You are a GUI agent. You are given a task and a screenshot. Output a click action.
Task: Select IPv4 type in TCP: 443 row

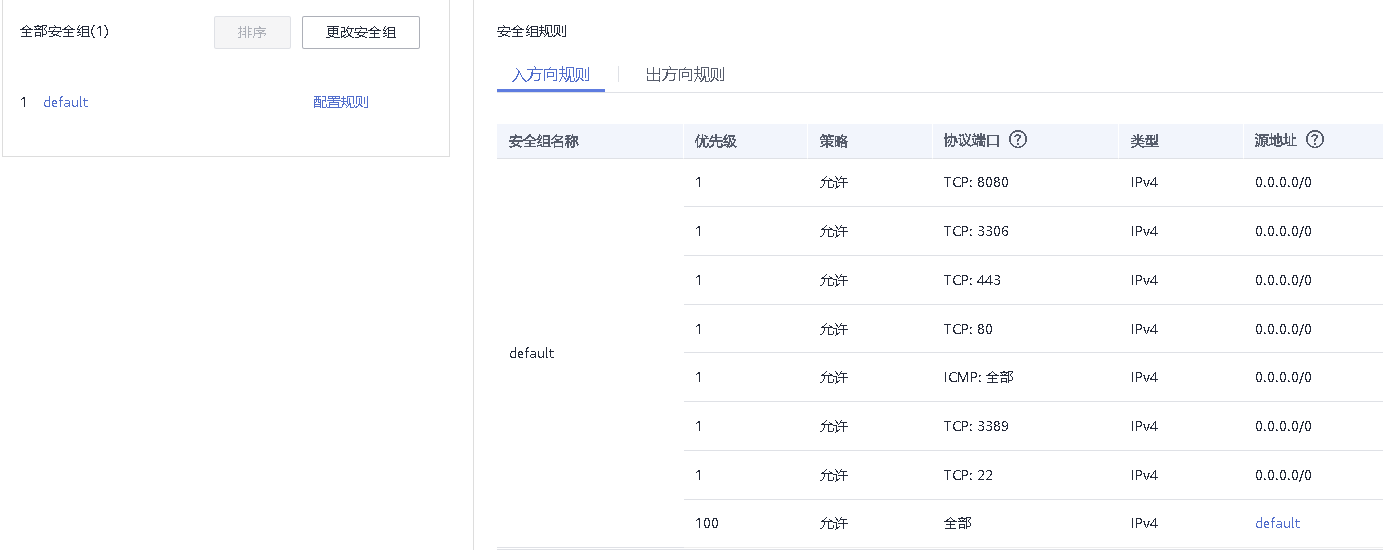click(x=1145, y=280)
